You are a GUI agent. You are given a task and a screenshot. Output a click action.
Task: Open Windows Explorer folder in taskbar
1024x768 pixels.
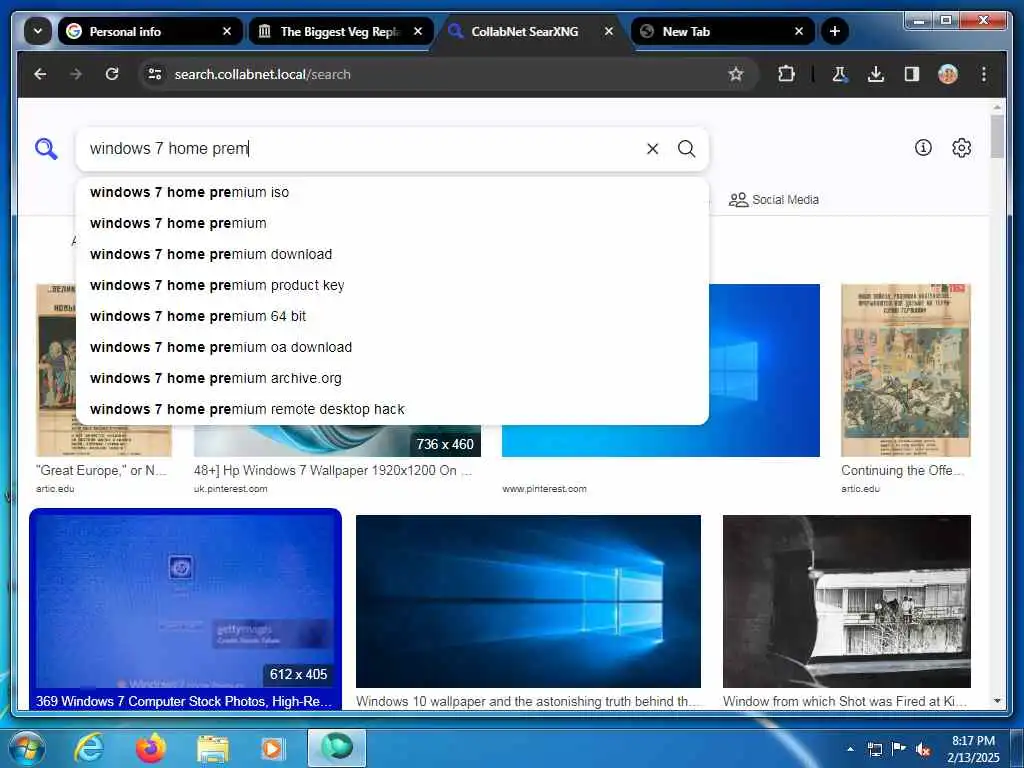tap(213, 748)
